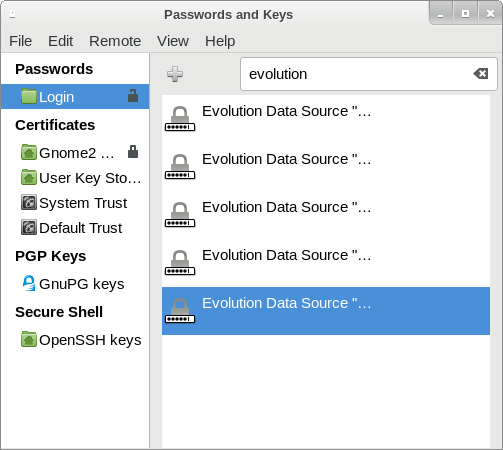Open the Remote menu
The height and width of the screenshot is (450, 503).
pos(115,41)
